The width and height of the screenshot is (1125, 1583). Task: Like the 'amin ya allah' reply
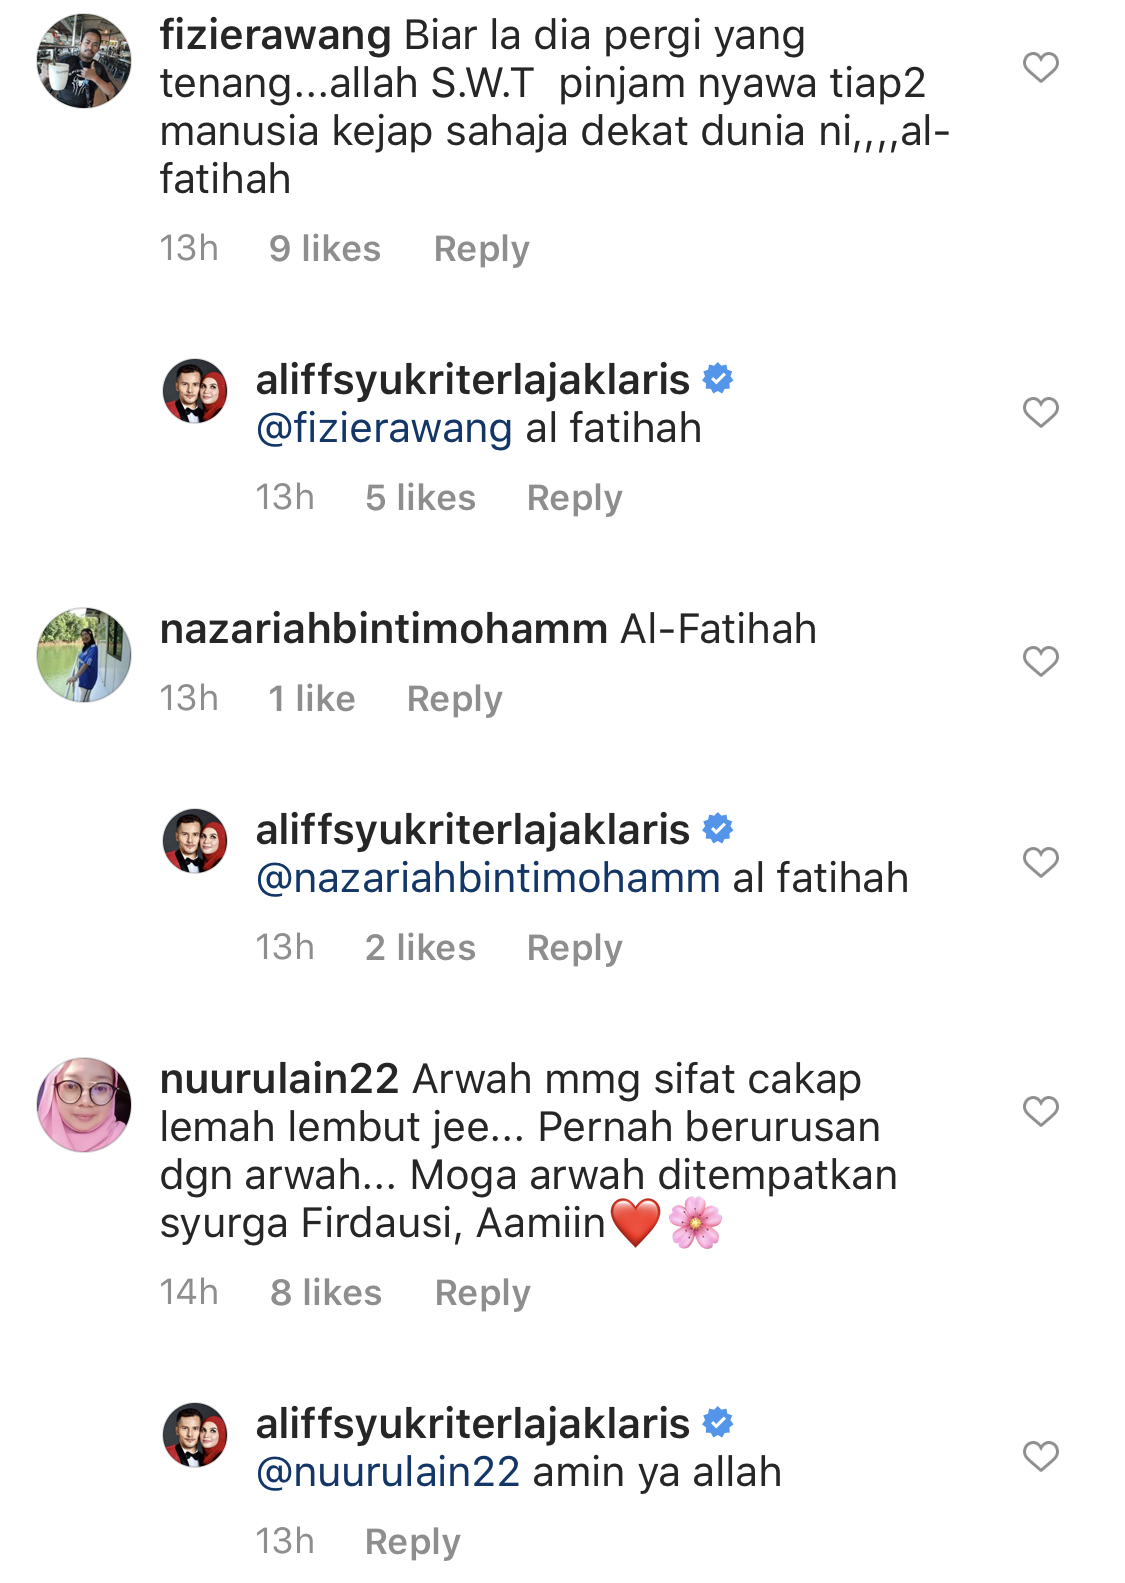tap(1040, 1456)
